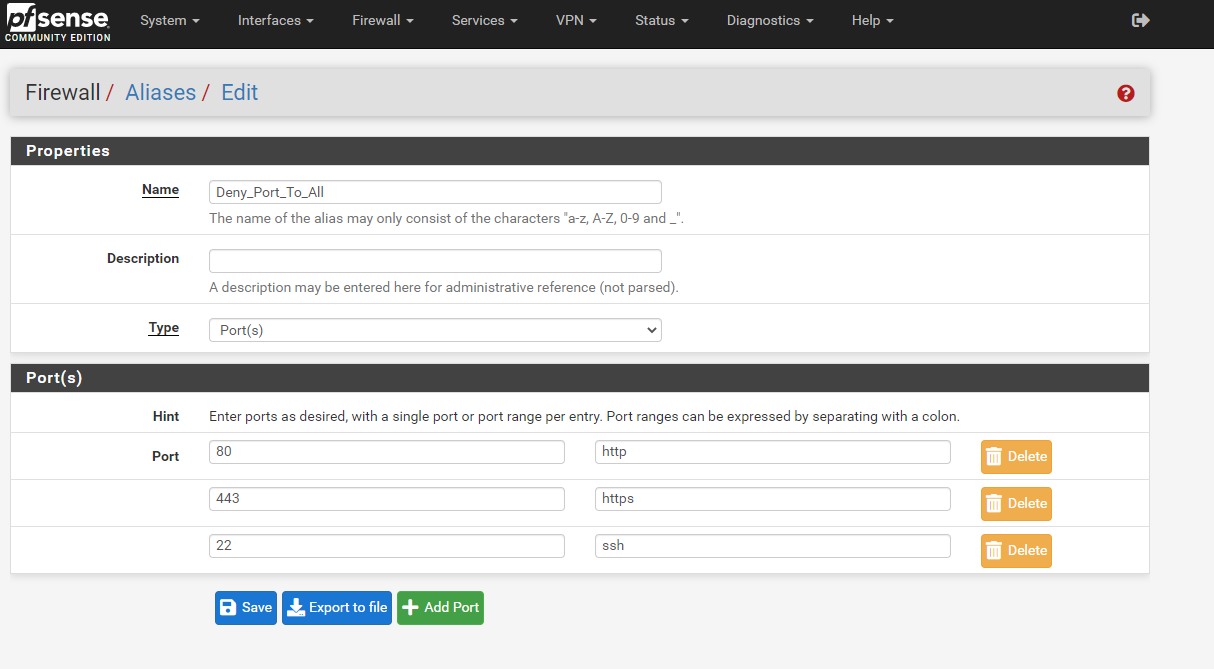Viewport: 1214px width, 669px height.
Task: Open the System menu
Action: point(169,20)
